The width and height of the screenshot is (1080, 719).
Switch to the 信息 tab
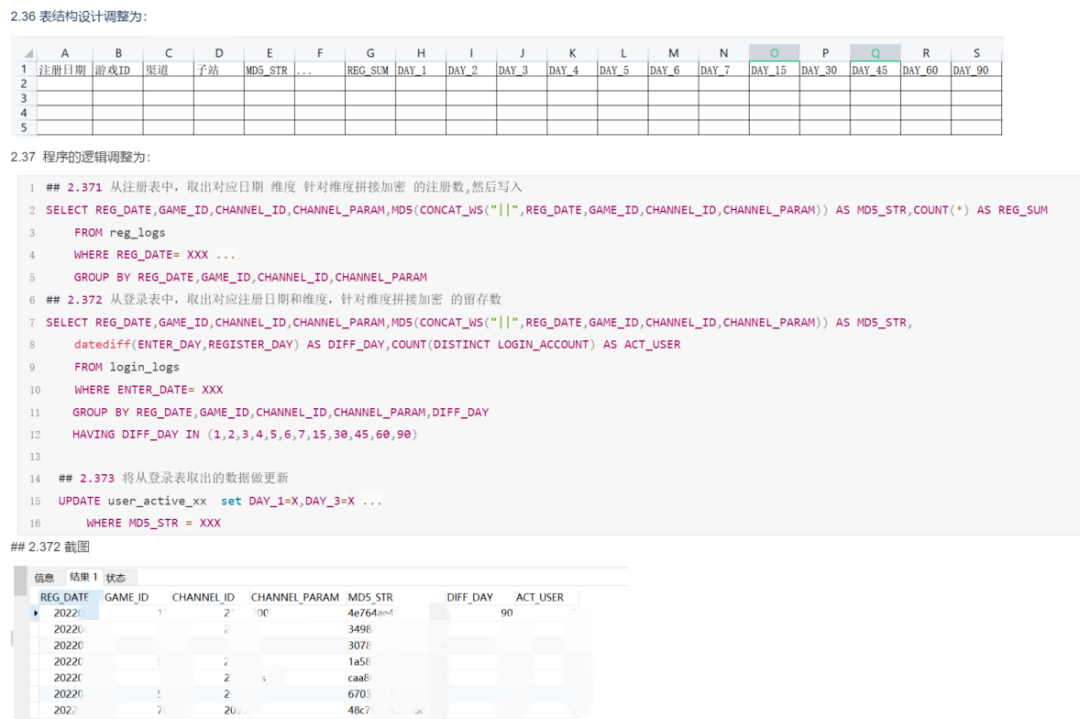pyautogui.click(x=44, y=577)
